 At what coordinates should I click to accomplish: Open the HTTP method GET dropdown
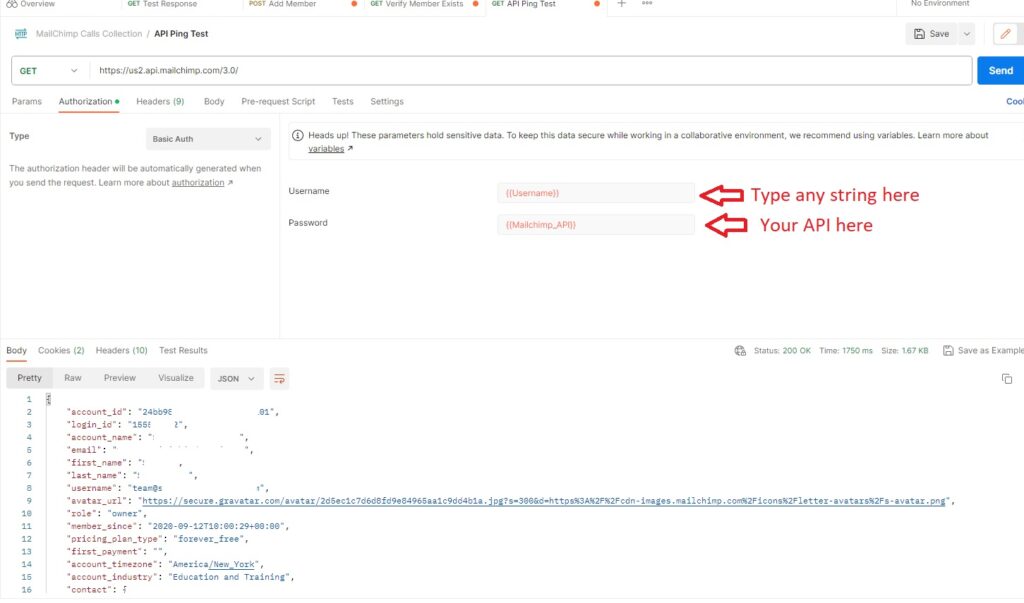pyautogui.click(x=48, y=71)
